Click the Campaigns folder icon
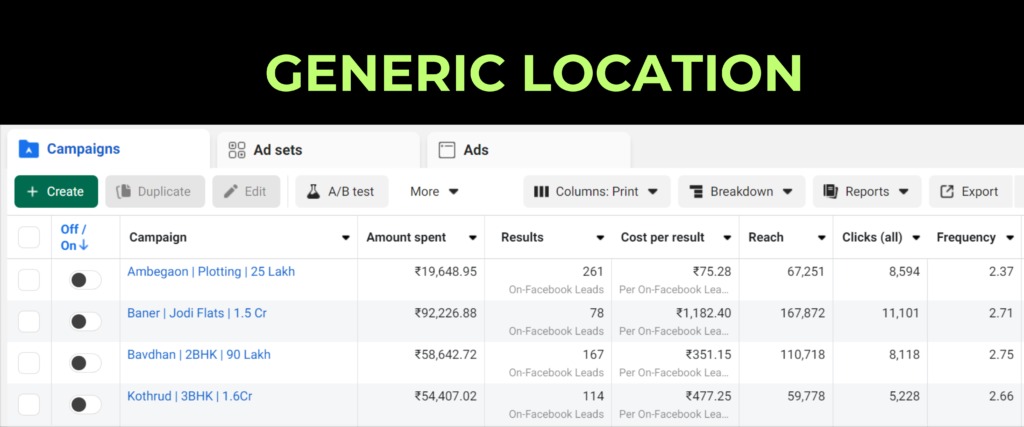Image resolution: width=1024 pixels, height=427 pixels. pyautogui.click(x=29, y=150)
